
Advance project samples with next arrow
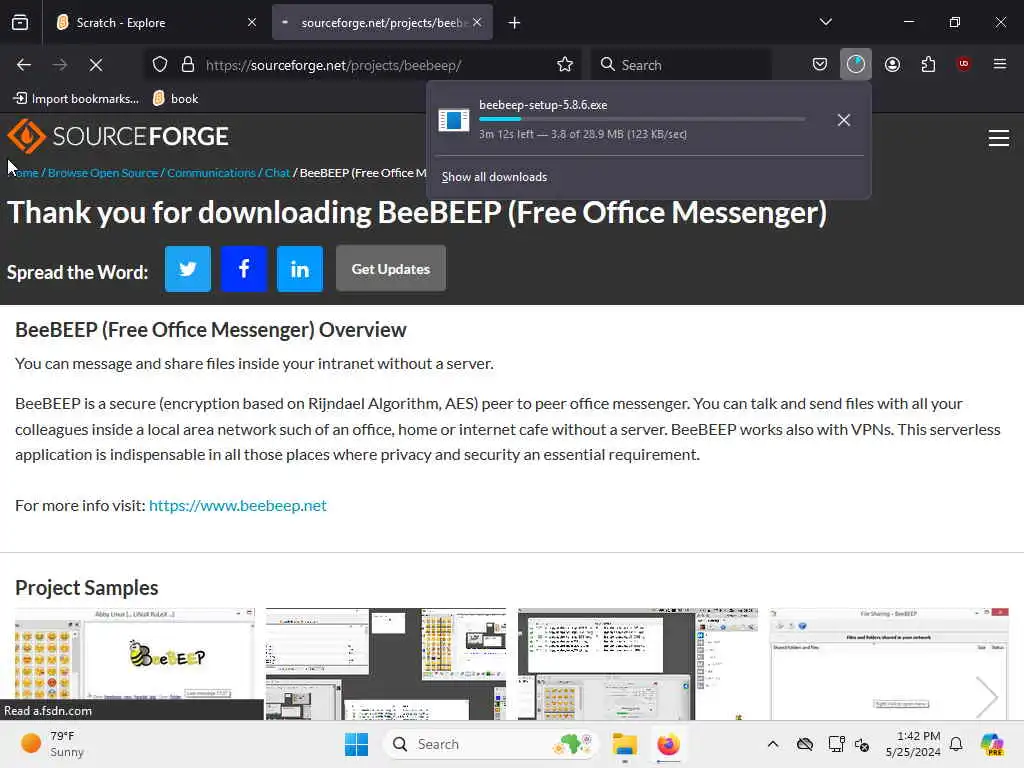click(x=987, y=697)
